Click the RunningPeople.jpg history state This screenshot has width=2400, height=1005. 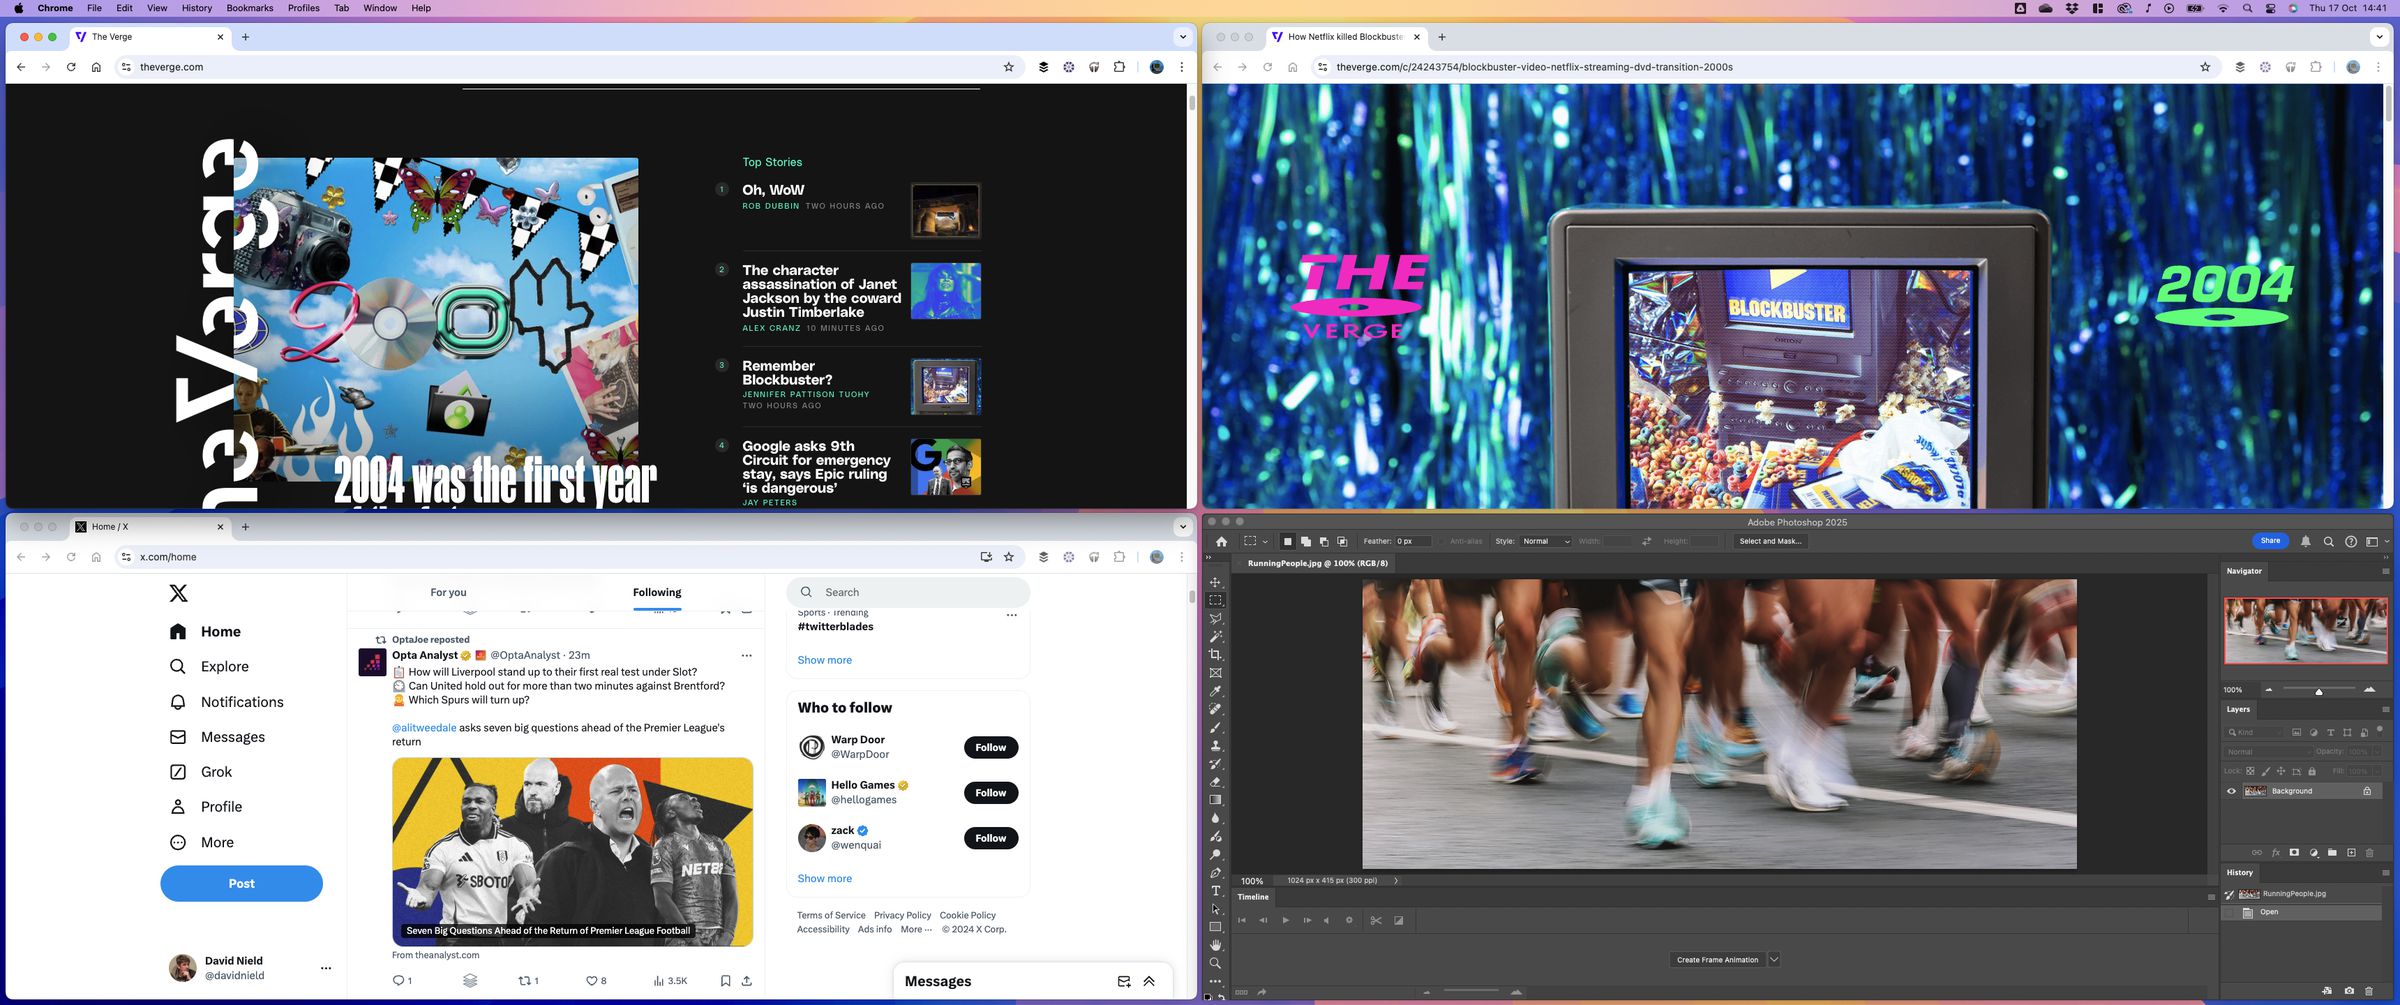click(x=2293, y=893)
